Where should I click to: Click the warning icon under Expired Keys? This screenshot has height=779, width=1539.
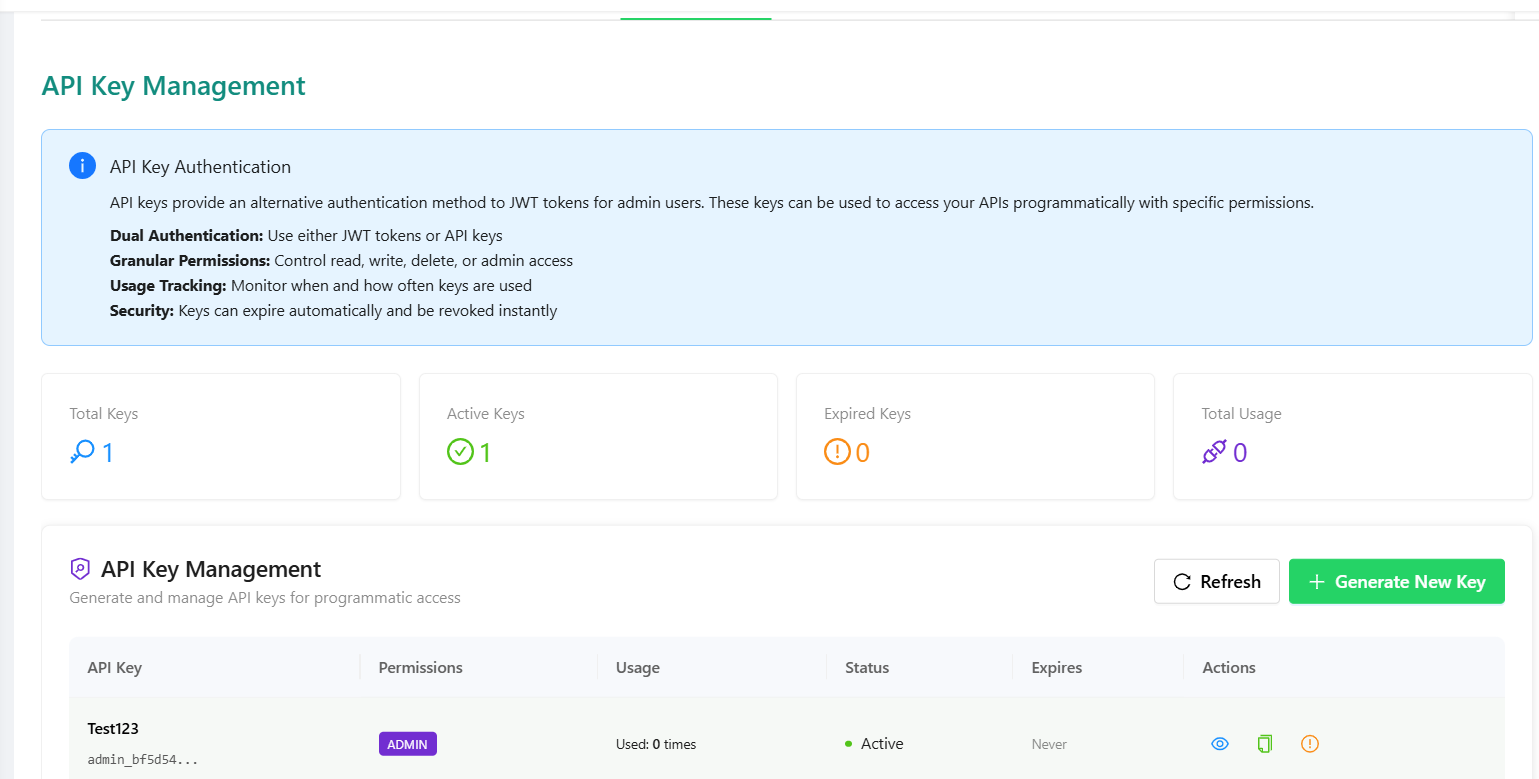[838, 451]
